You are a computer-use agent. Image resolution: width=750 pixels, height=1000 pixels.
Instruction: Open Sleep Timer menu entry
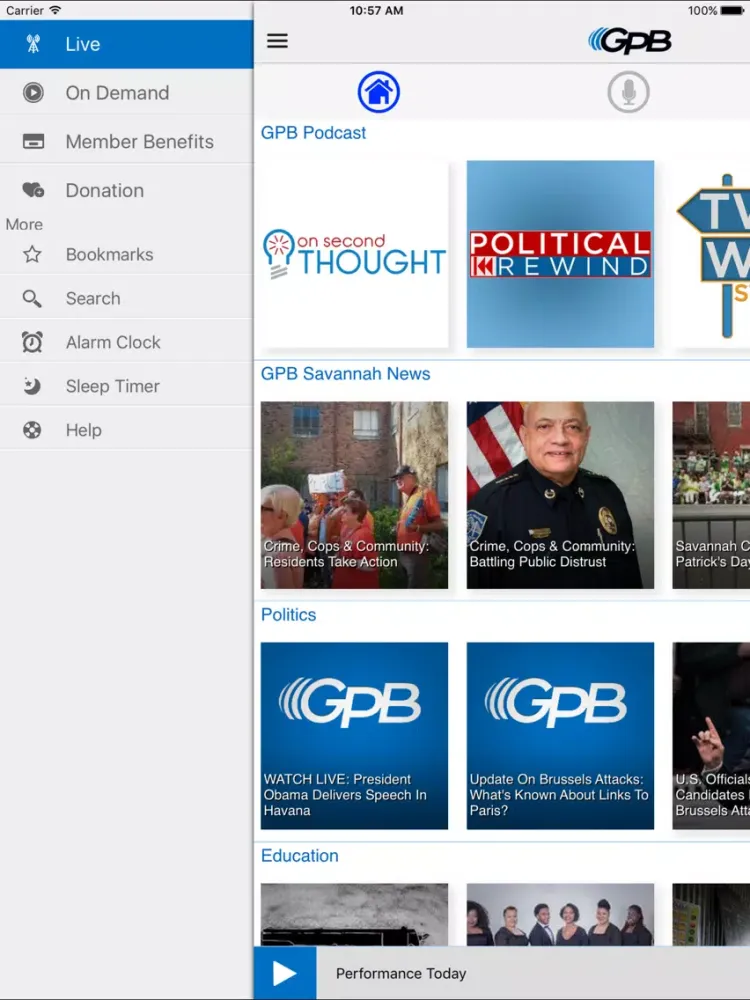click(126, 386)
